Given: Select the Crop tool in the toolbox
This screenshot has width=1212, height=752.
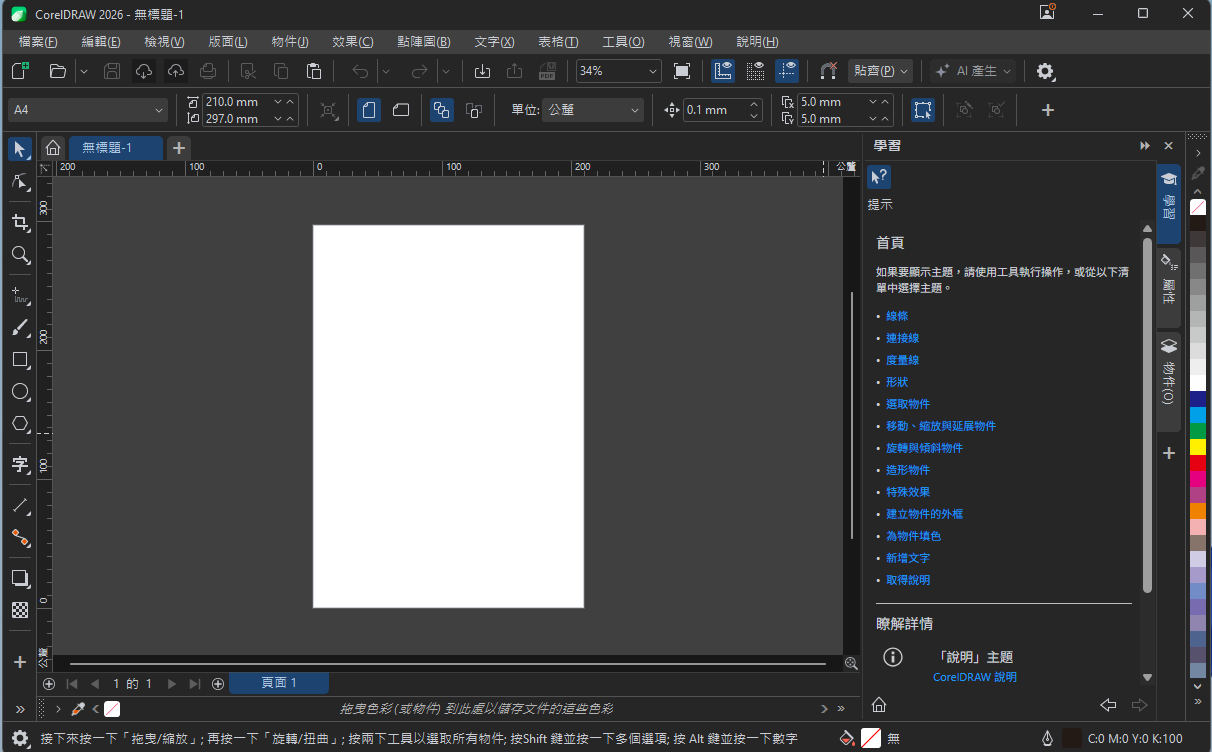Looking at the screenshot, I should click(20, 222).
